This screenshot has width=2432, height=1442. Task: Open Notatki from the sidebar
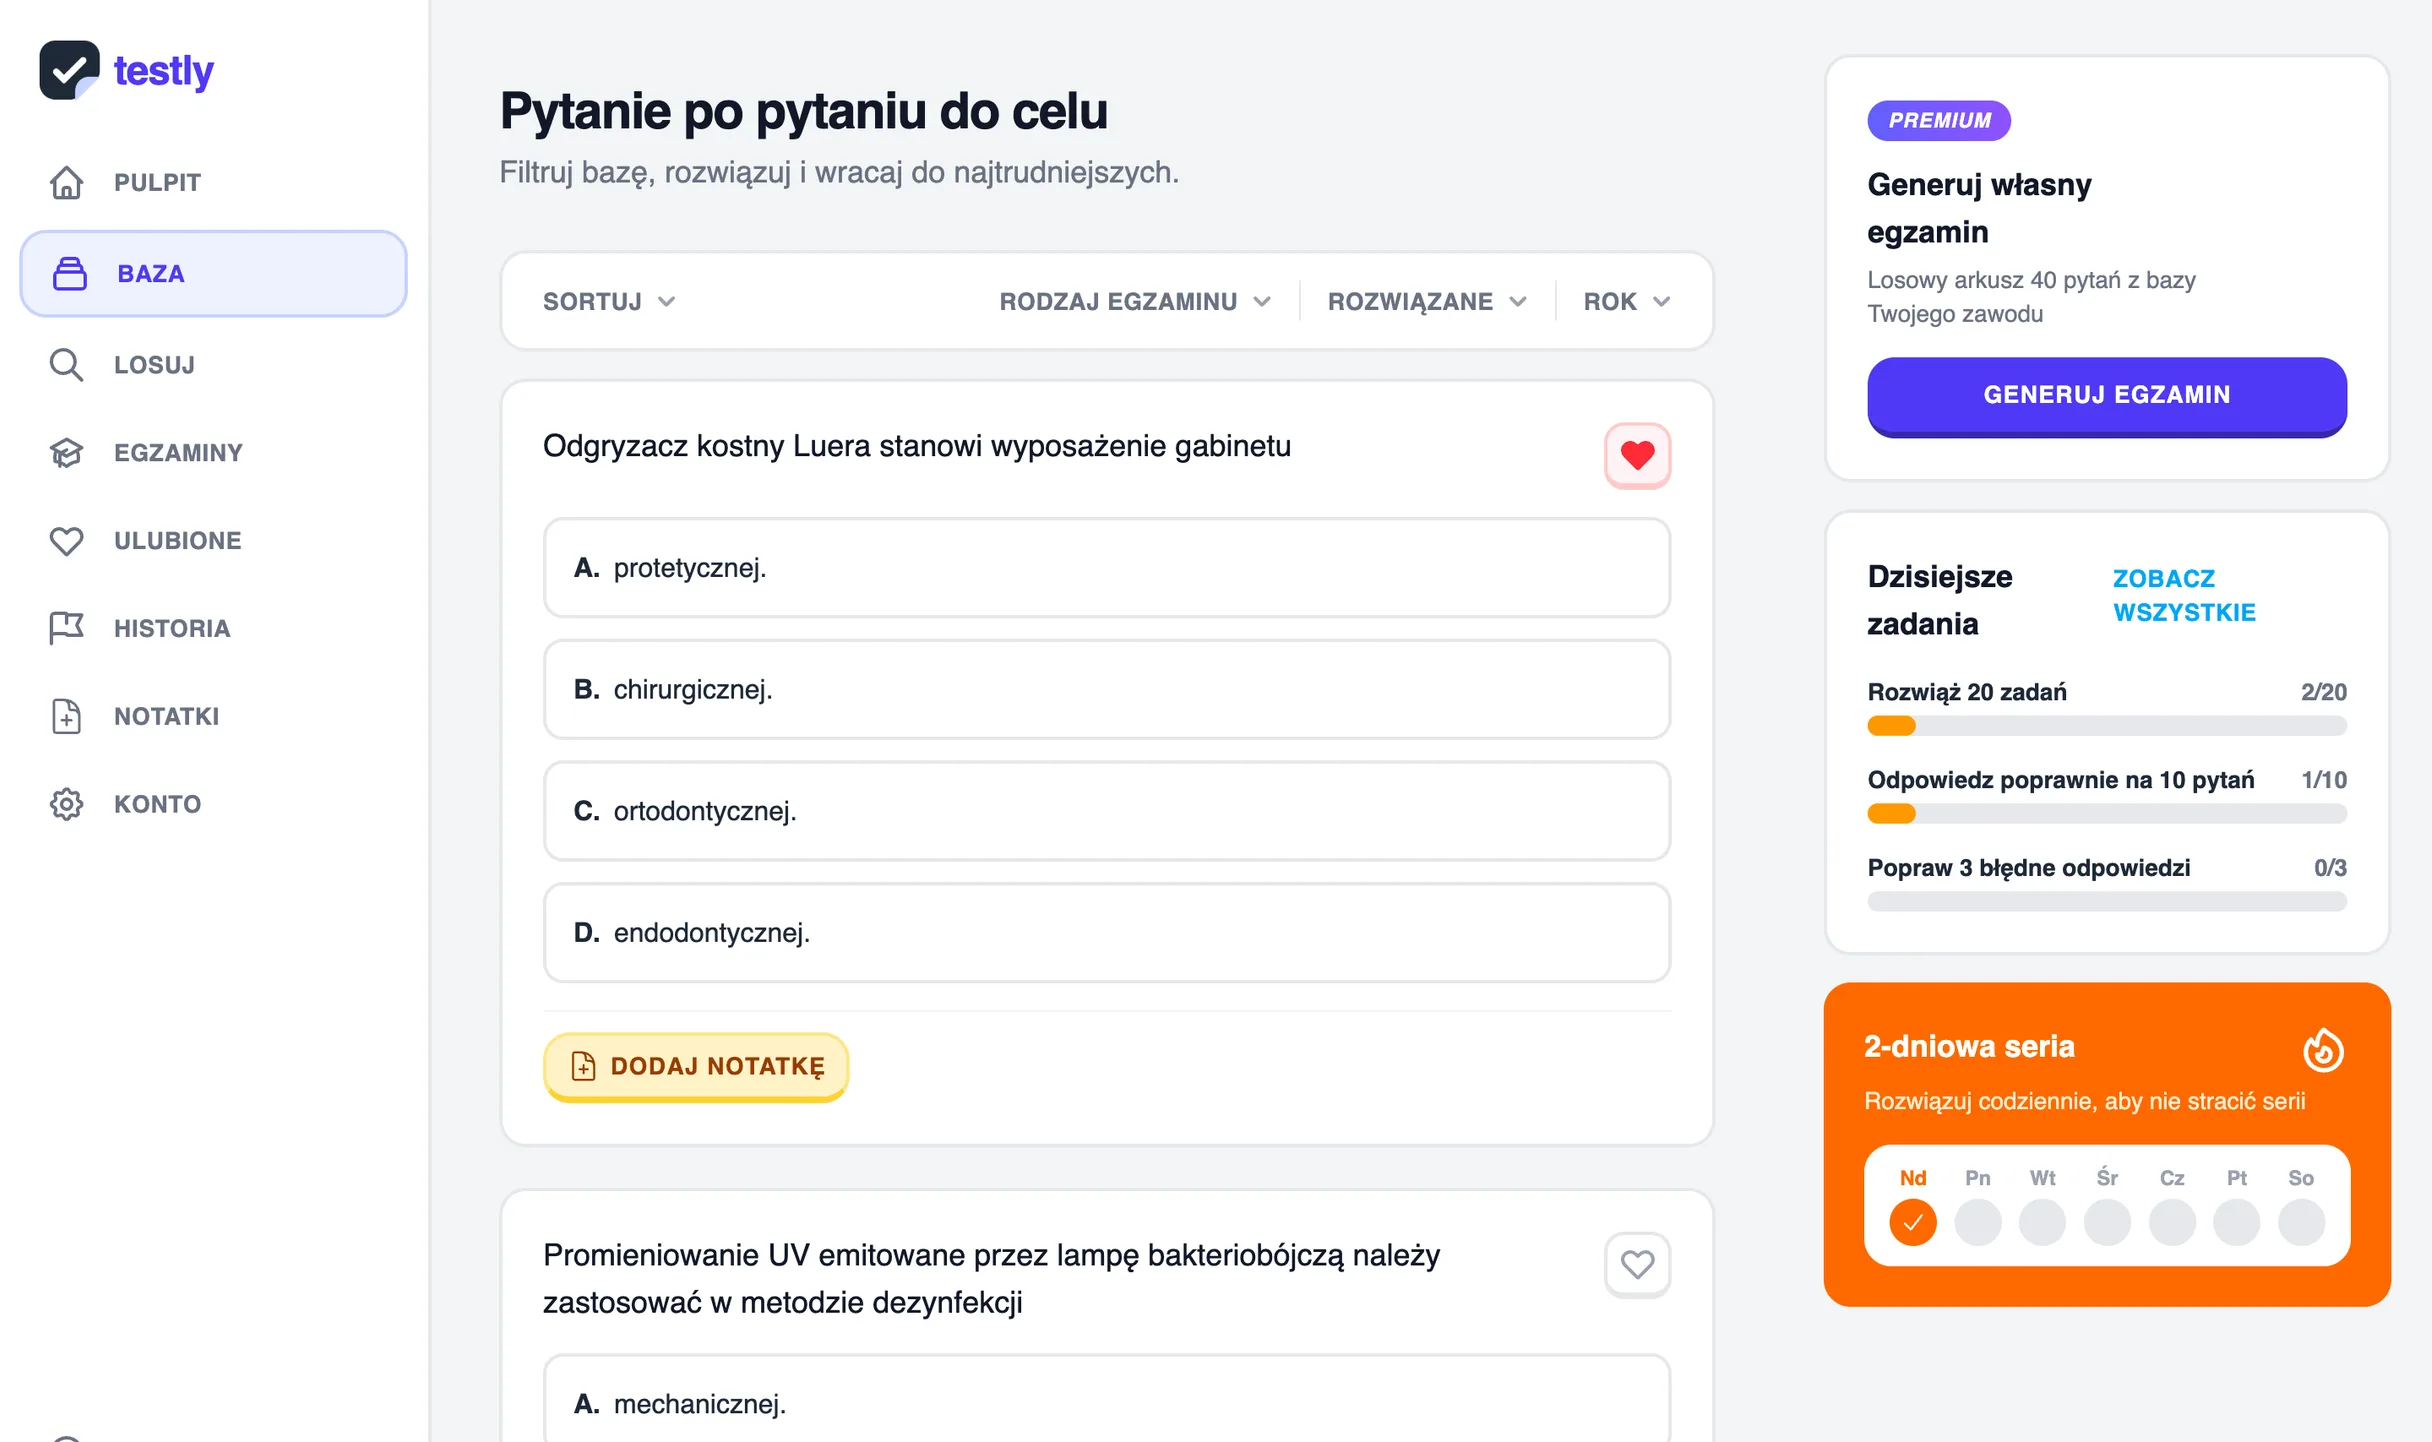click(213, 716)
